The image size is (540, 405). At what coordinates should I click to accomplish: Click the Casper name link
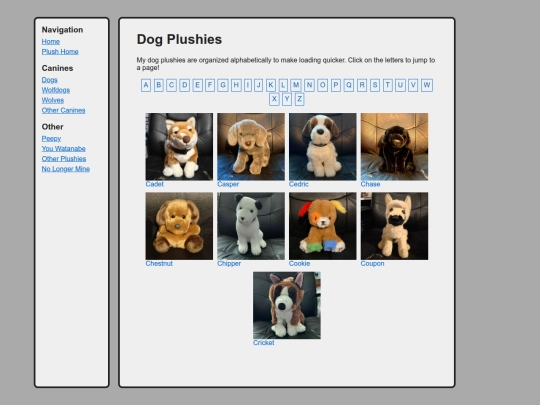pos(228,184)
